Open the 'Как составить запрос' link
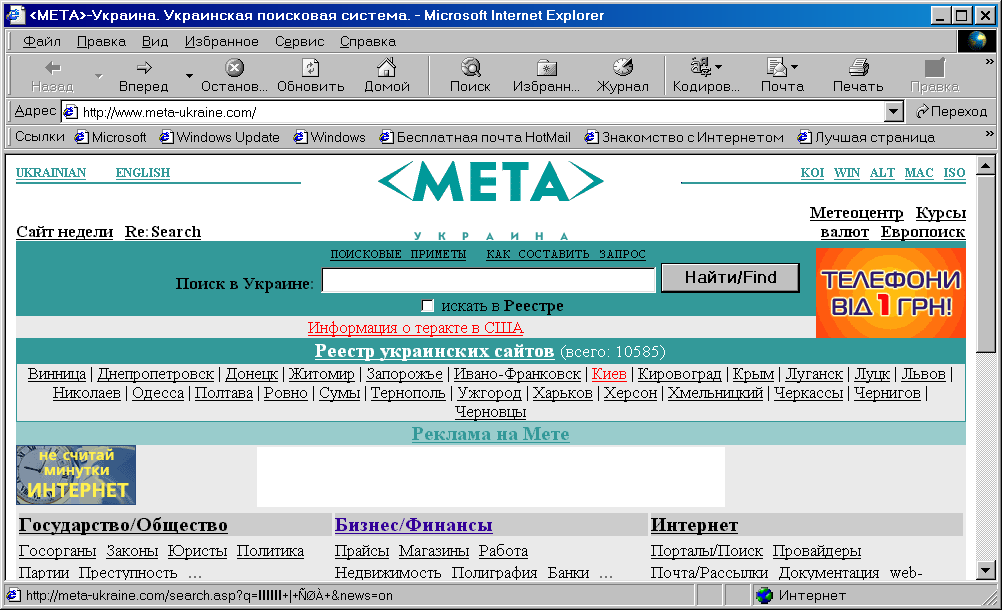Image resolution: width=1002 pixels, height=610 pixels. coord(566,254)
